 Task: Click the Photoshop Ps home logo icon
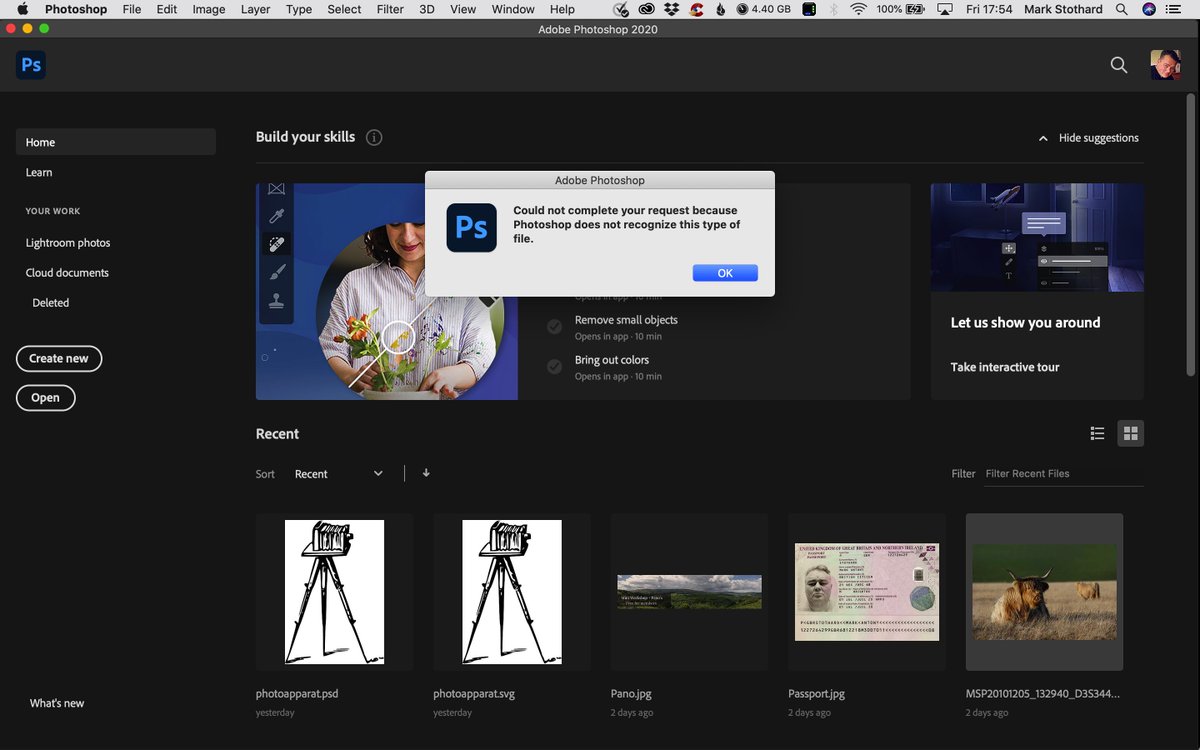31,65
